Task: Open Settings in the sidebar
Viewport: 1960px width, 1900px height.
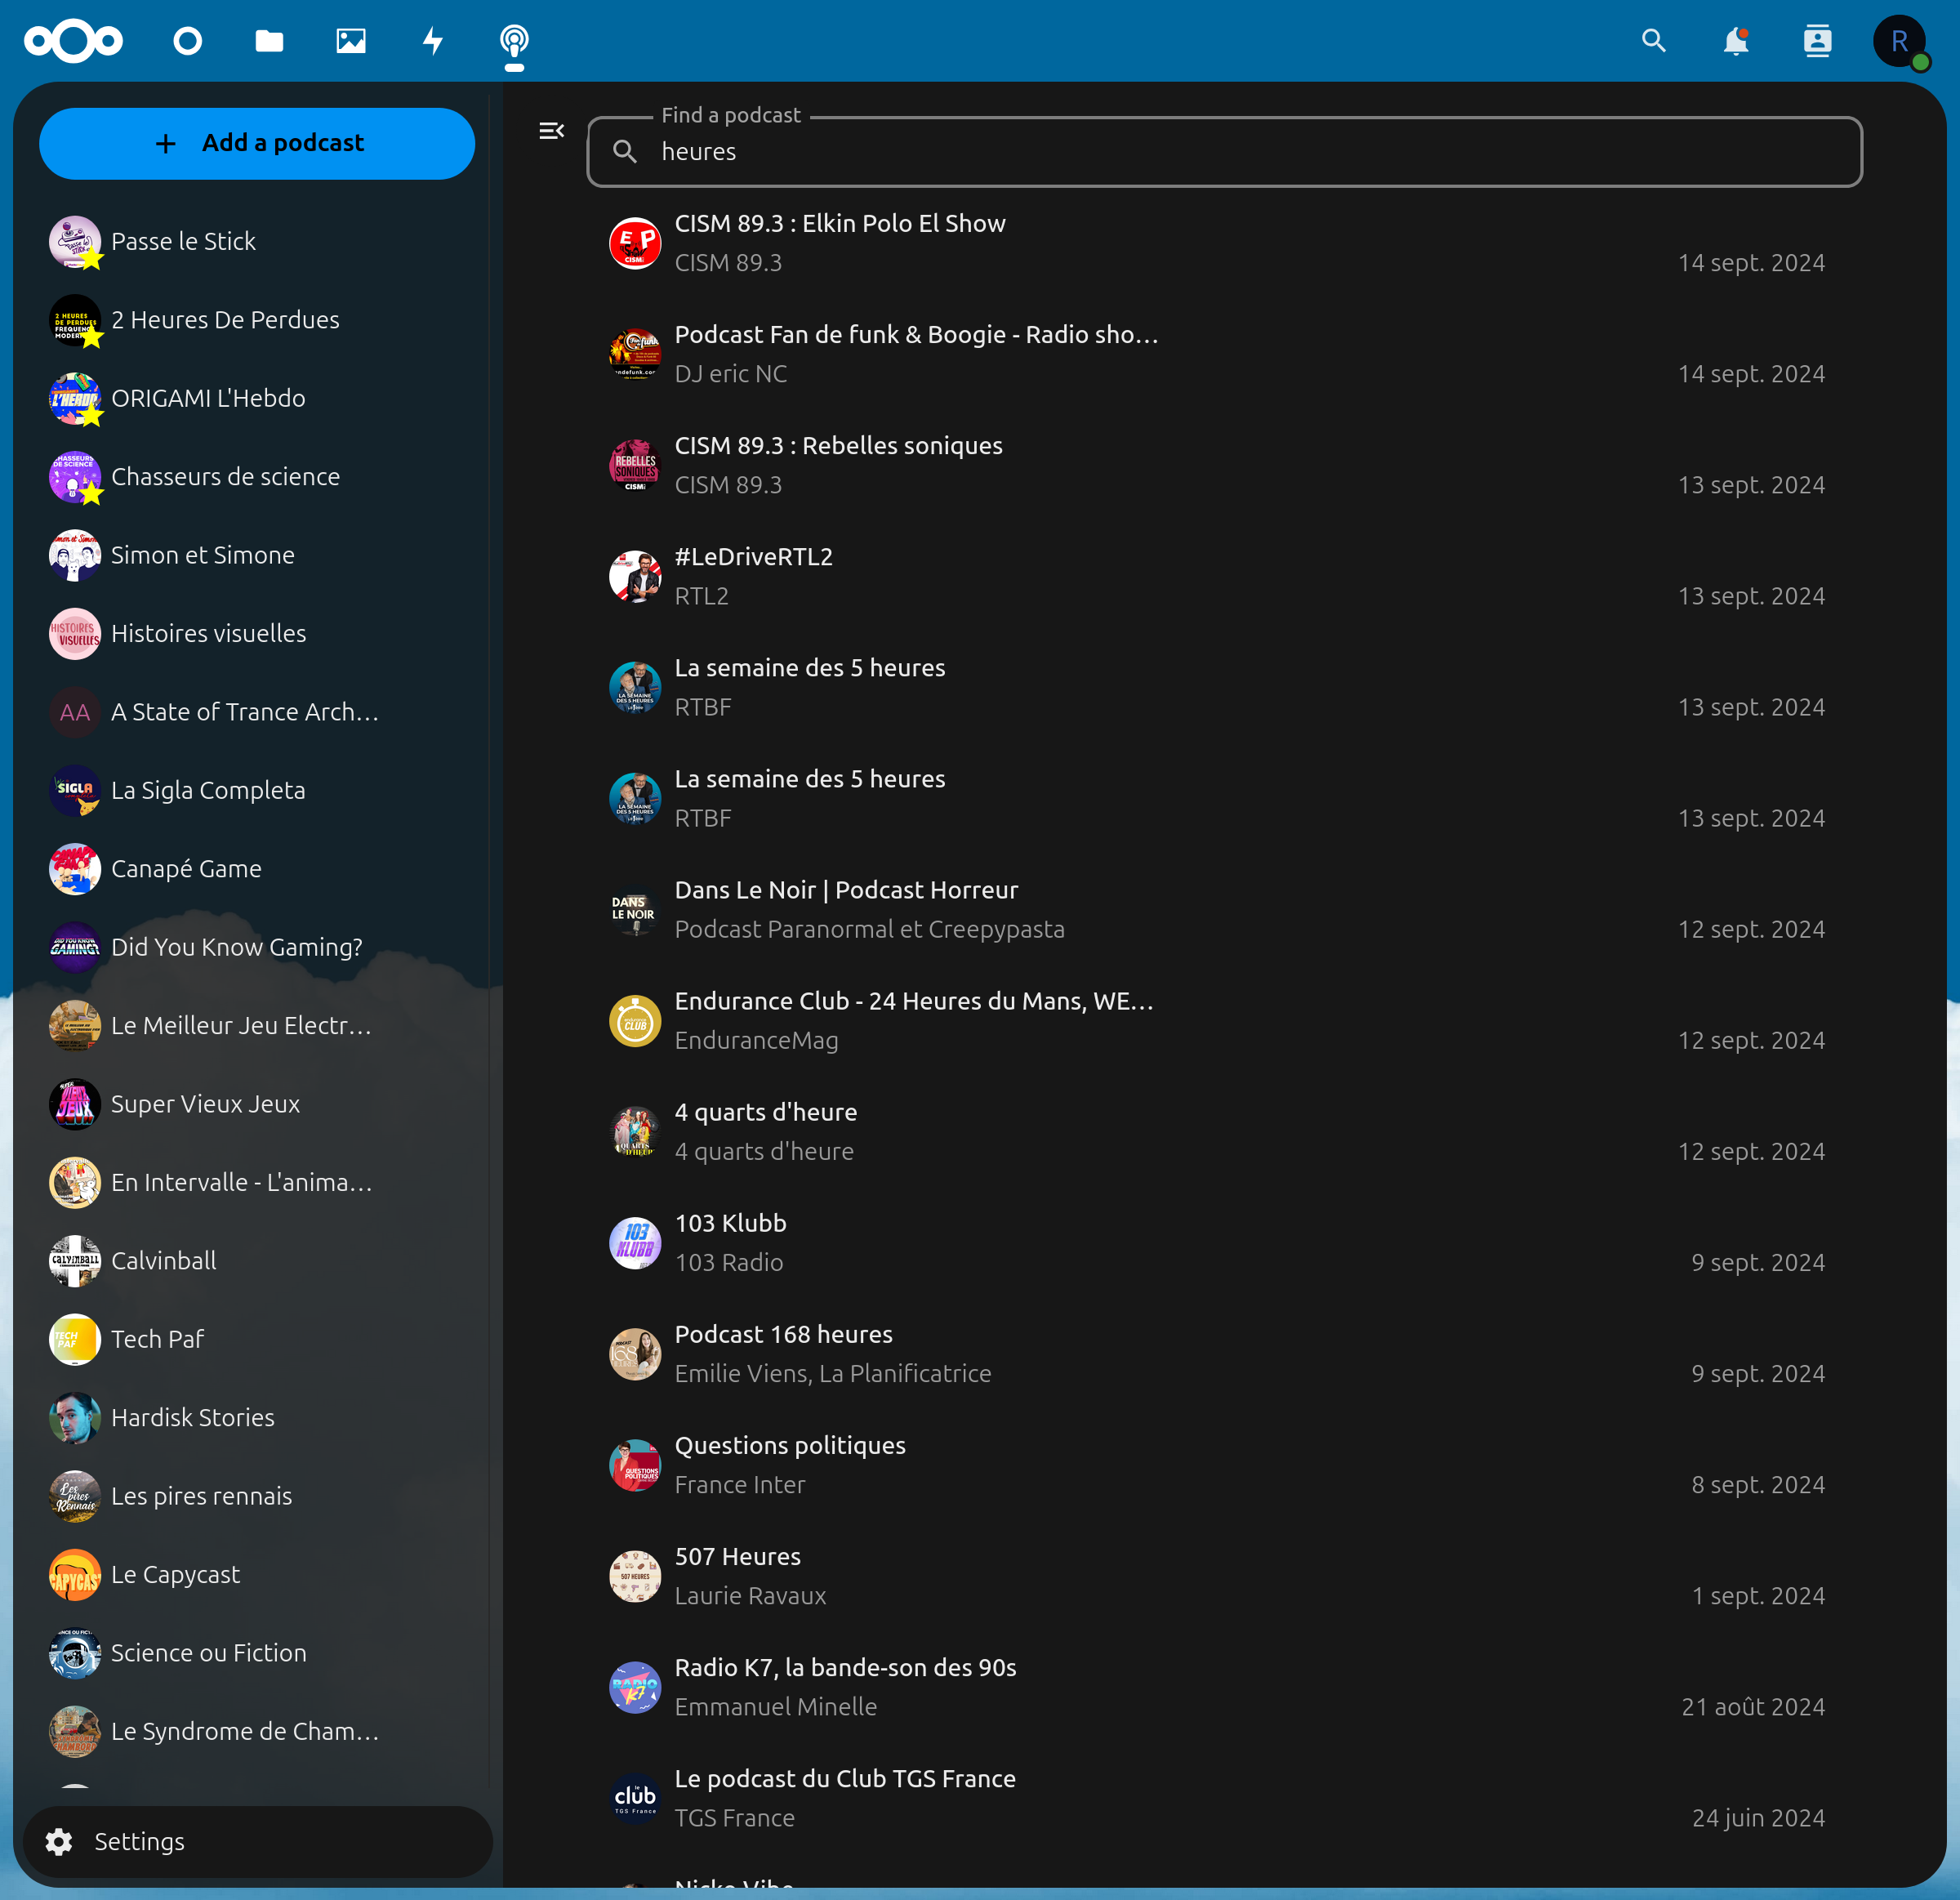Action: tap(257, 1841)
